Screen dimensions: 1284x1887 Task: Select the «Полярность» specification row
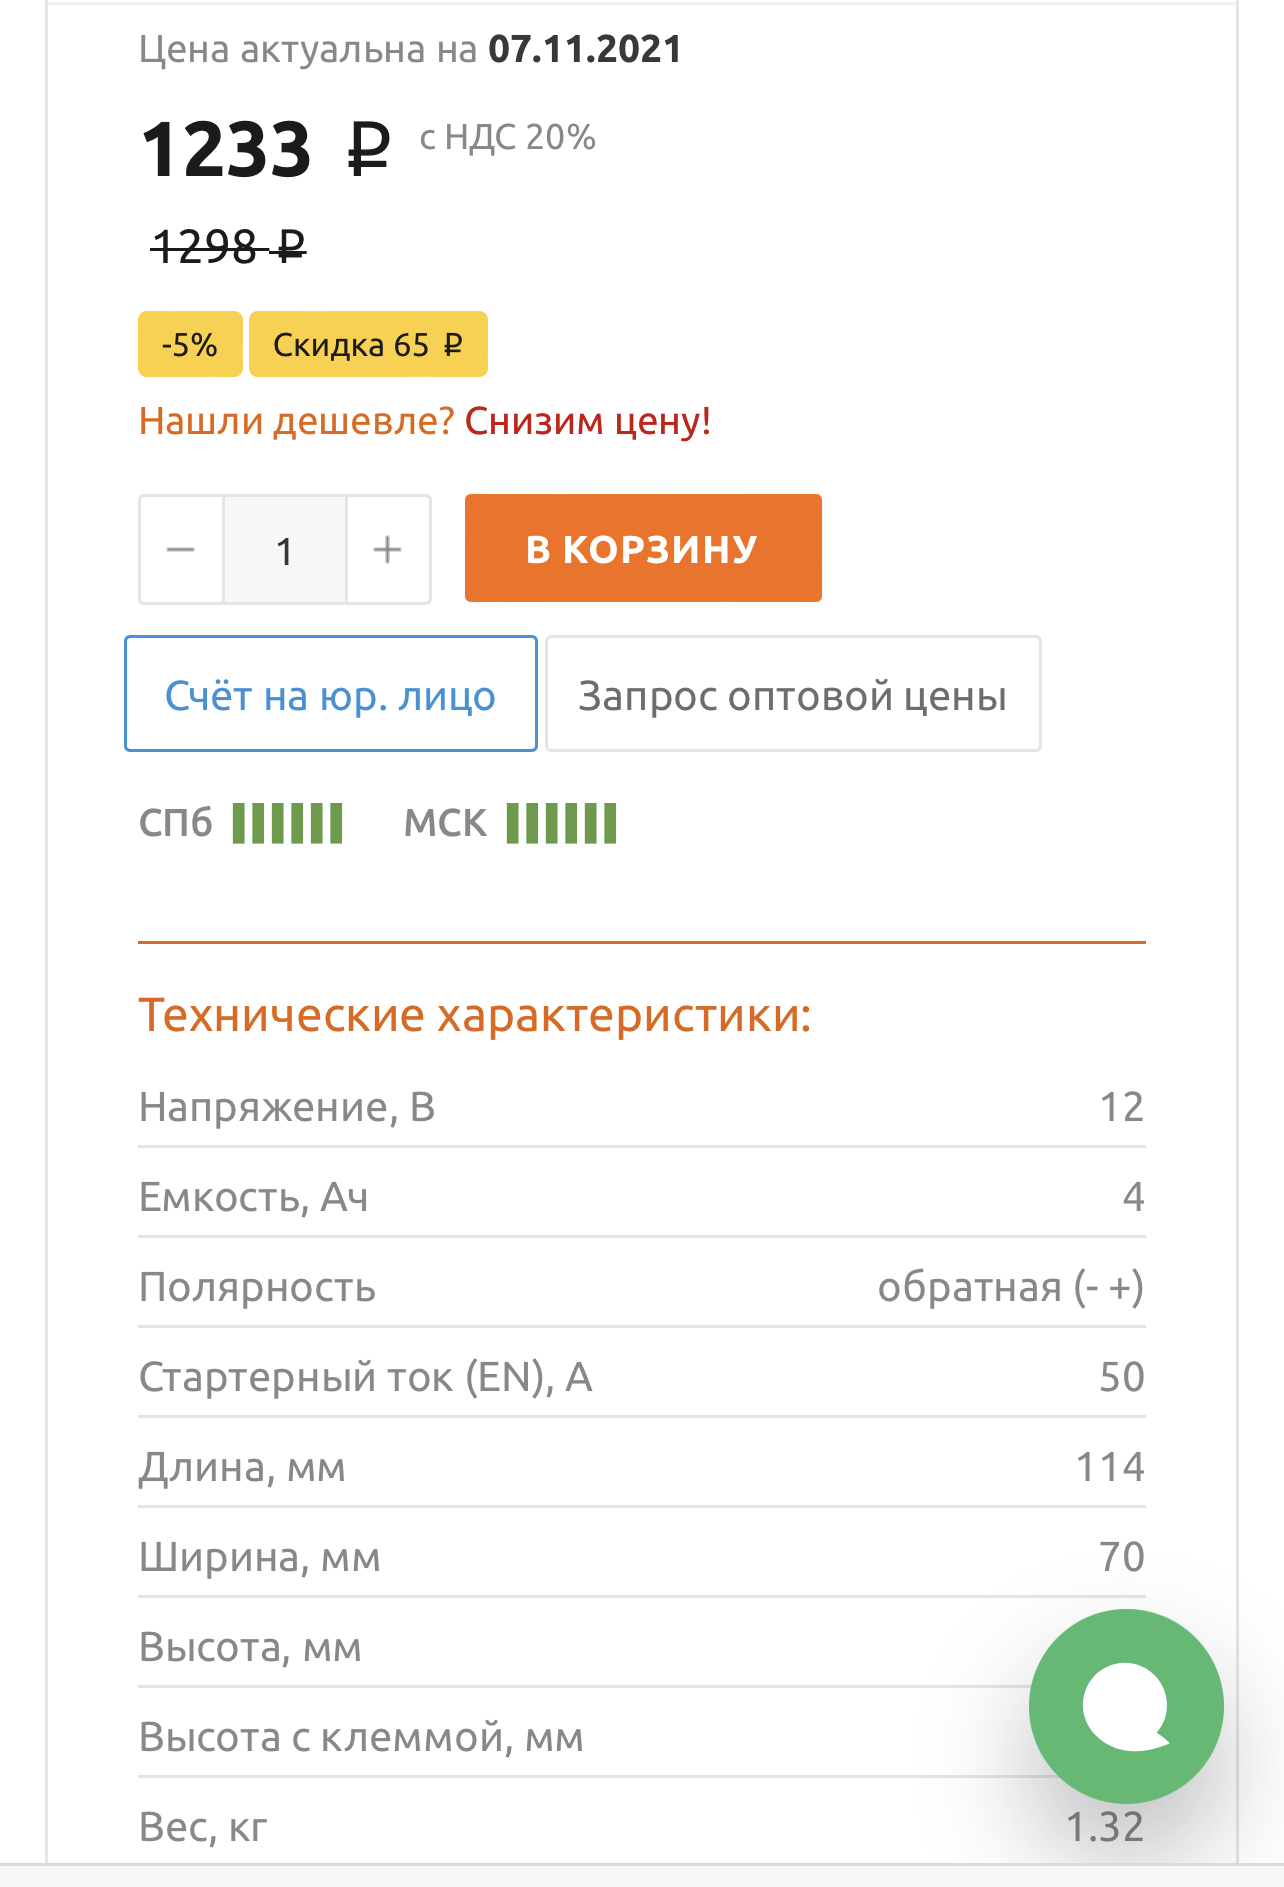click(640, 1287)
